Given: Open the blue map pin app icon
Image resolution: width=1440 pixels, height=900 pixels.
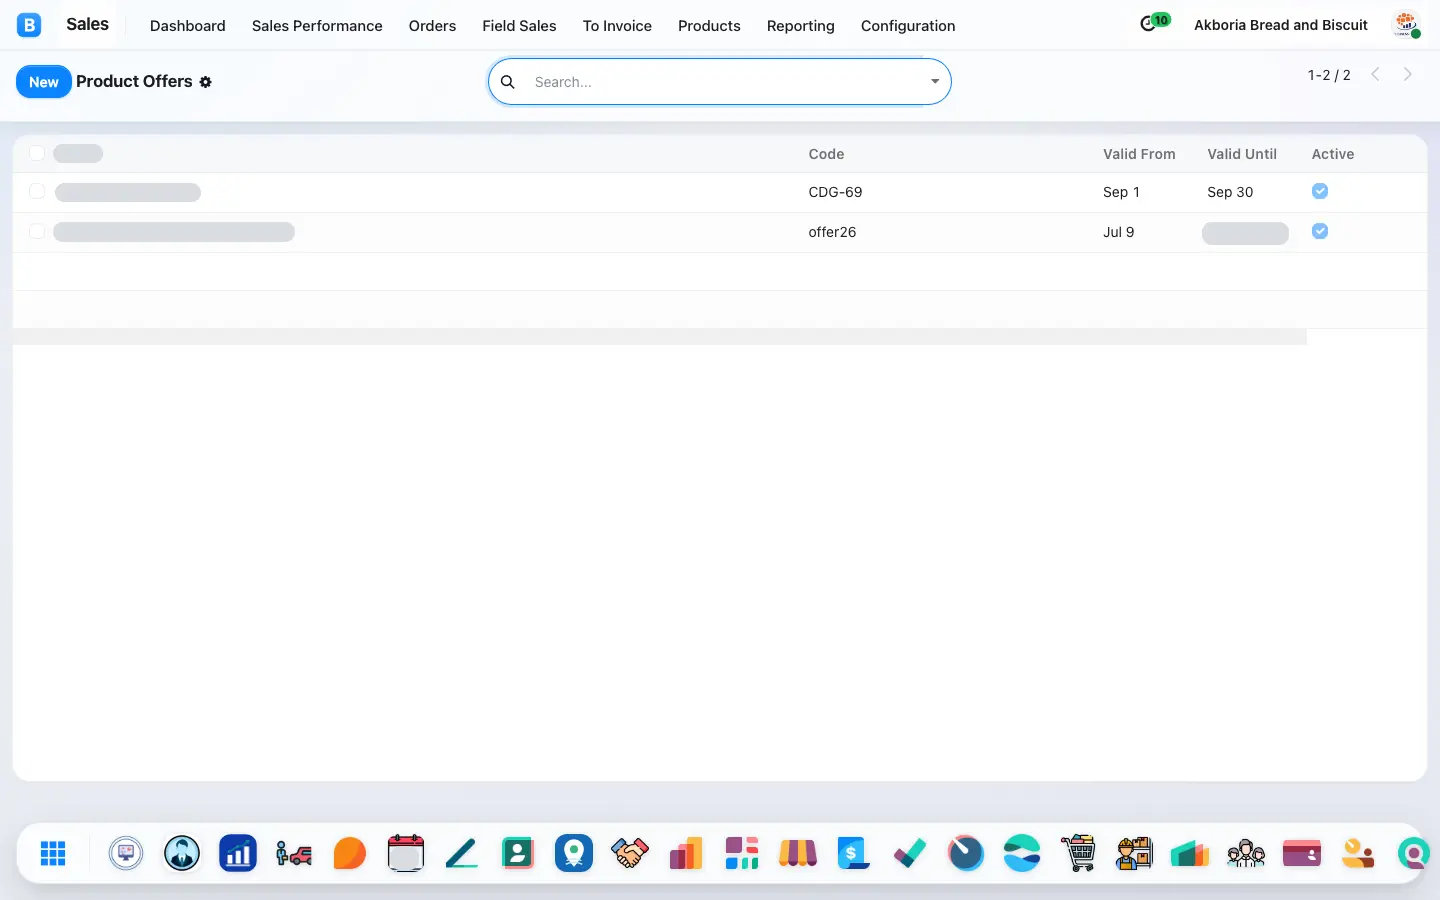Looking at the screenshot, I should [x=574, y=853].
